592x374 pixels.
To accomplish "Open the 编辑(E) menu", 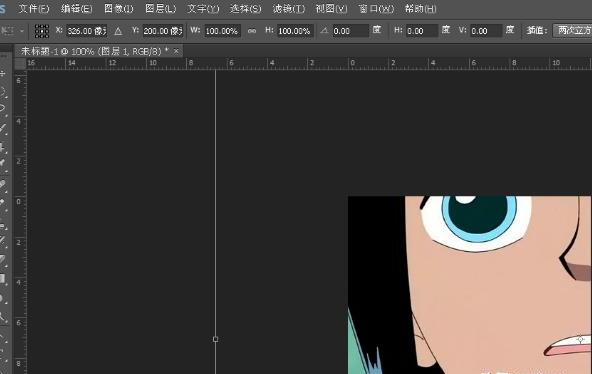I will pos(76,8).
